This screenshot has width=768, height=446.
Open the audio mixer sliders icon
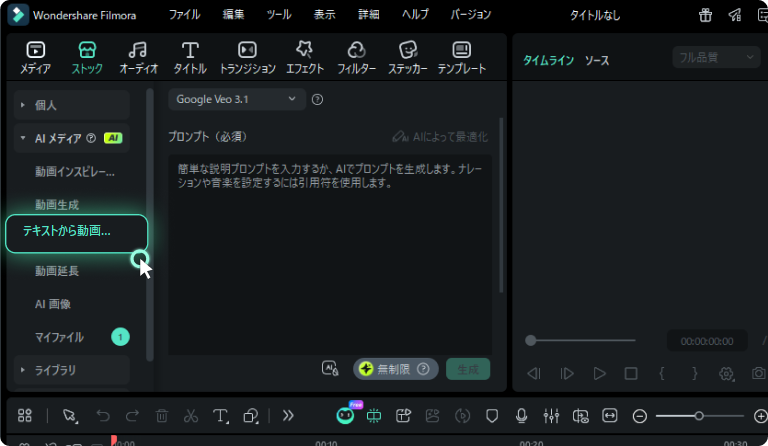pos(551,416)
